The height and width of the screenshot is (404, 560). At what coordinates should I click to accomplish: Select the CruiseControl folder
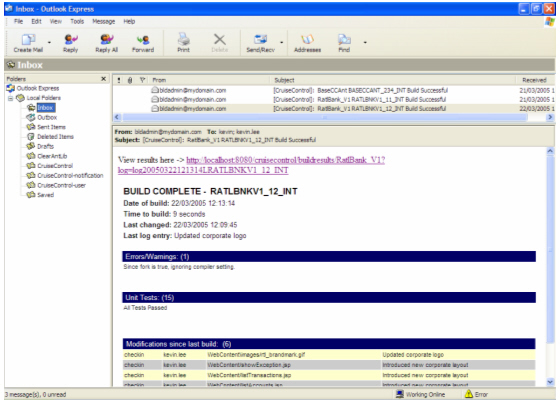(55, 166)
